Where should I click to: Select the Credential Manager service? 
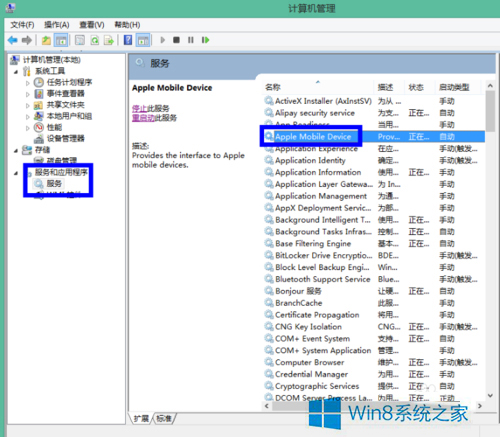311,374
